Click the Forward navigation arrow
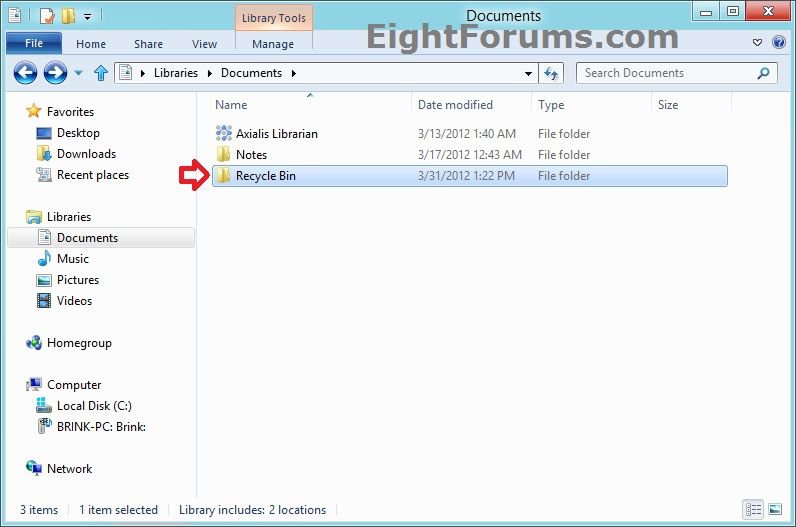This screenshot has width=796, height=527. click(x=55, y=73)
